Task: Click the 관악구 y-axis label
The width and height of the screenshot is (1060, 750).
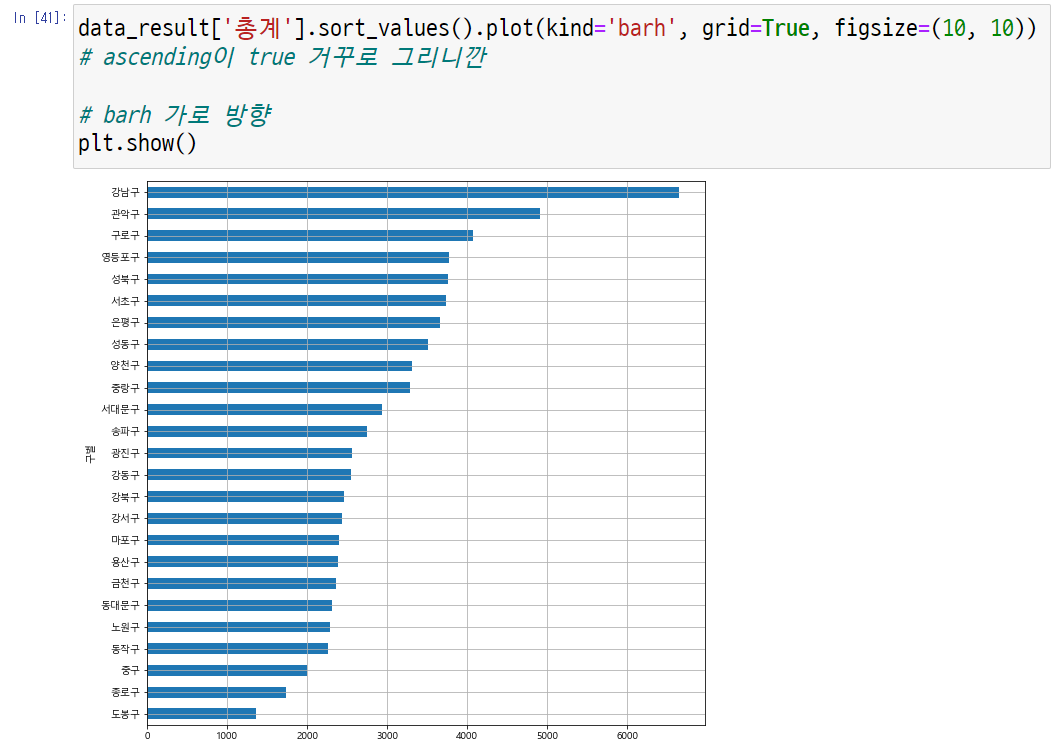Action: [125, 214]
